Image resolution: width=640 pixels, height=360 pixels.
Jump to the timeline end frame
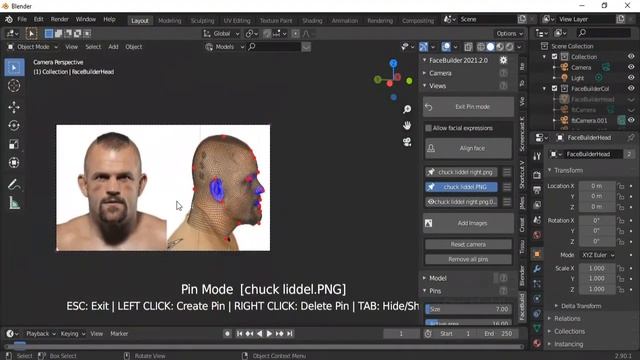tap(290, 333)
